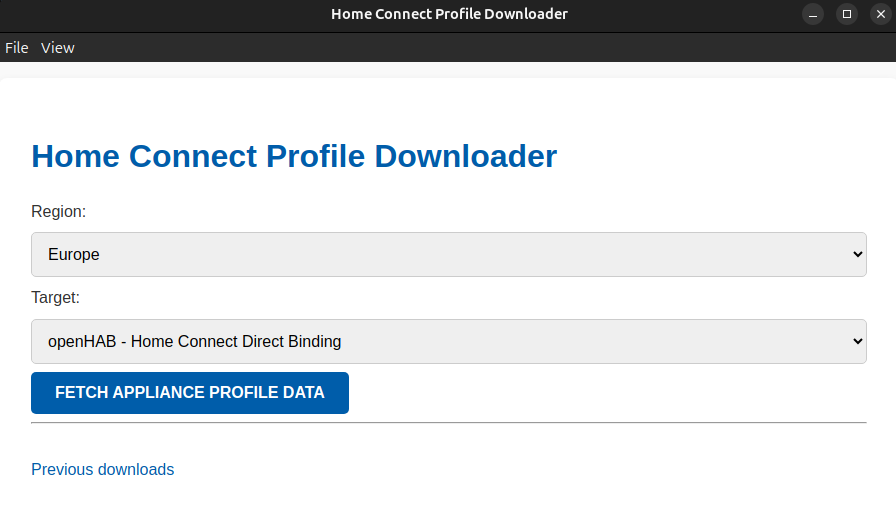Maximize the Profile Downloader window
The width and height of the screenshot is (896, 510).
click(847, 14)
